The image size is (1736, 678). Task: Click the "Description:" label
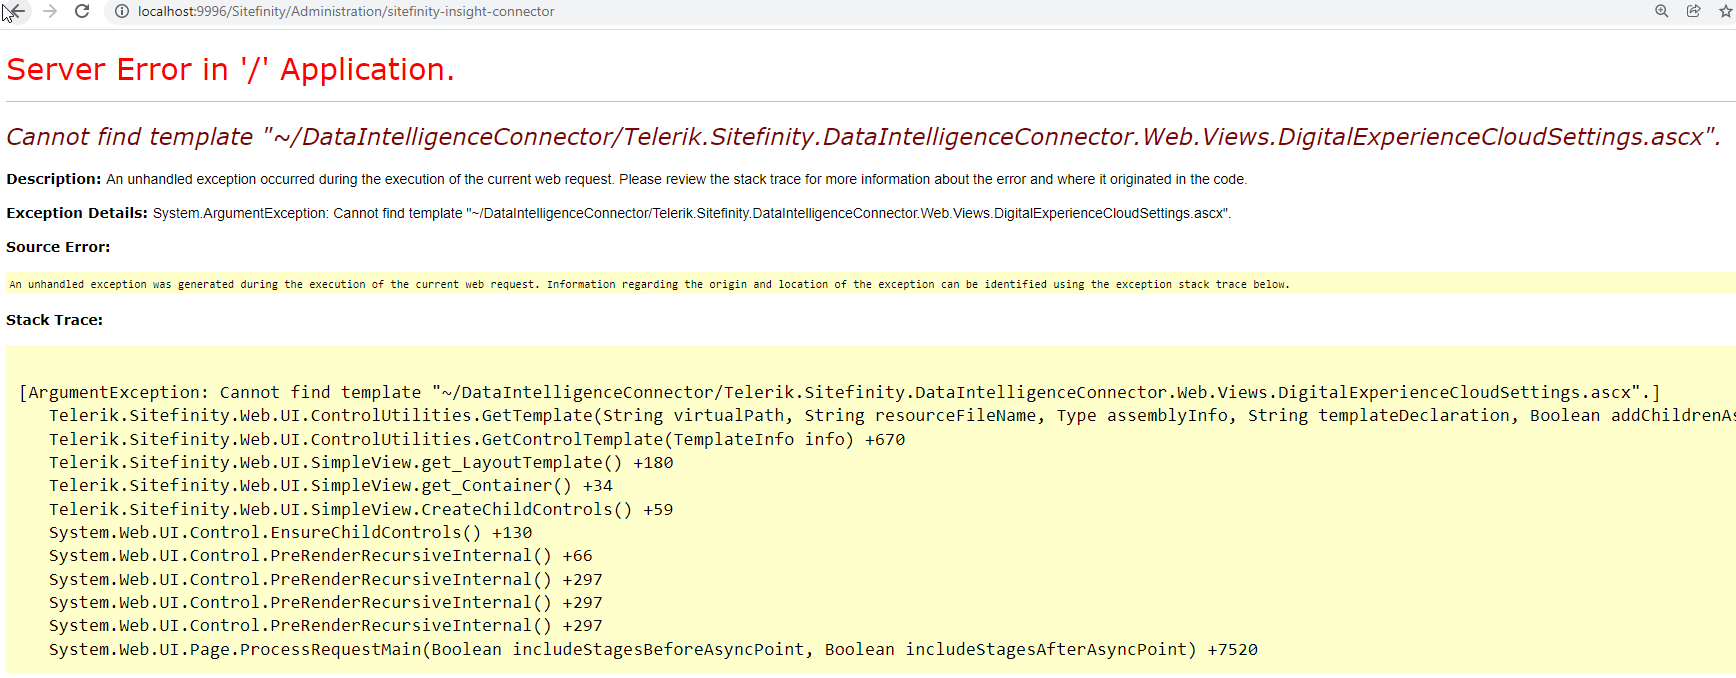[x=54, y=179]
